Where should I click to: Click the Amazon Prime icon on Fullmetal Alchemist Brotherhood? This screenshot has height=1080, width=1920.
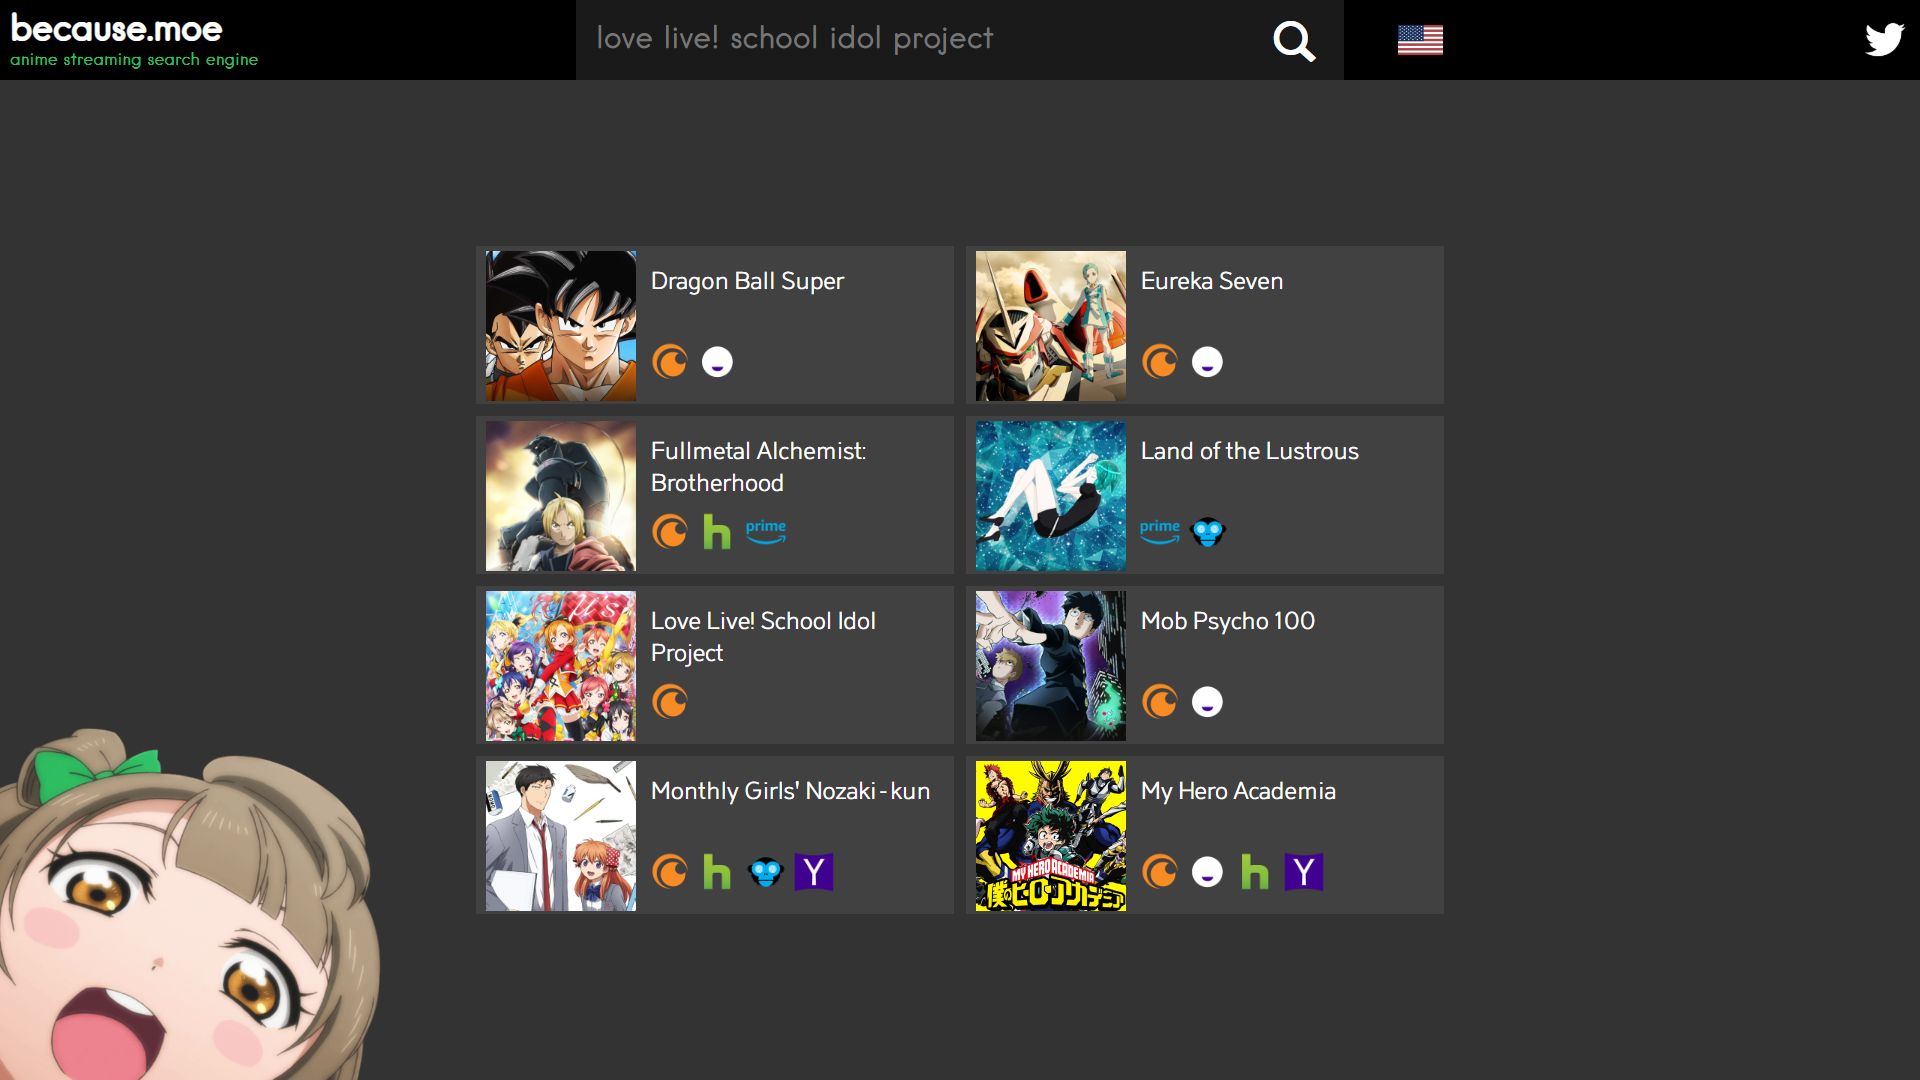[765, 530]
